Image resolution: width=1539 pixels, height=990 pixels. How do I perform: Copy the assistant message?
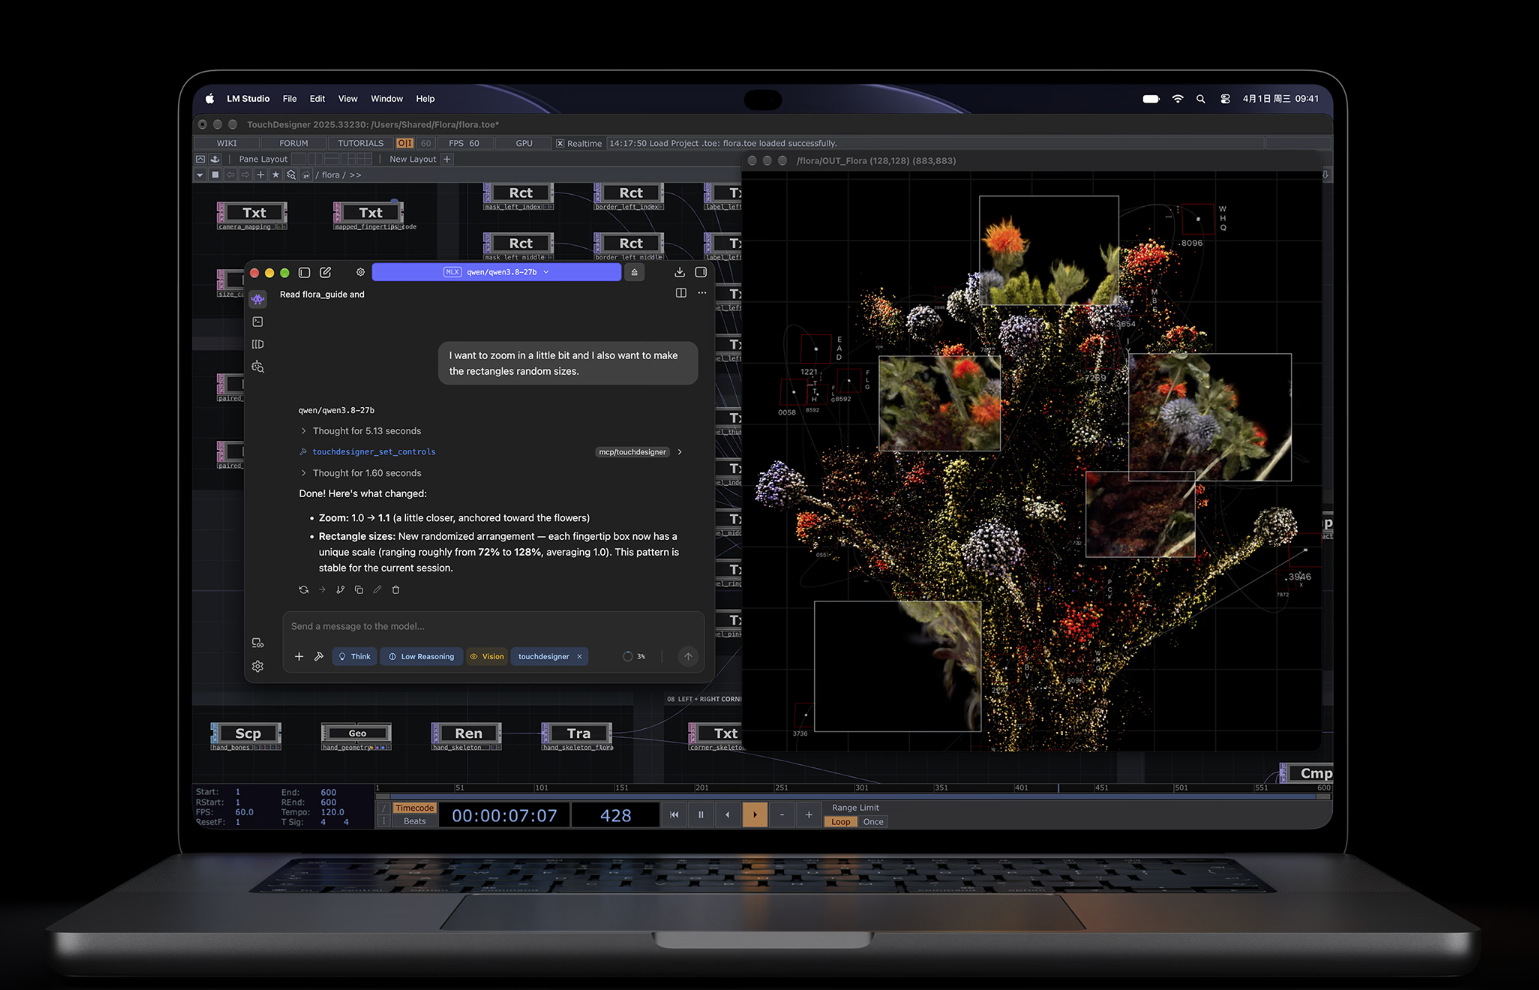[359, 590]
